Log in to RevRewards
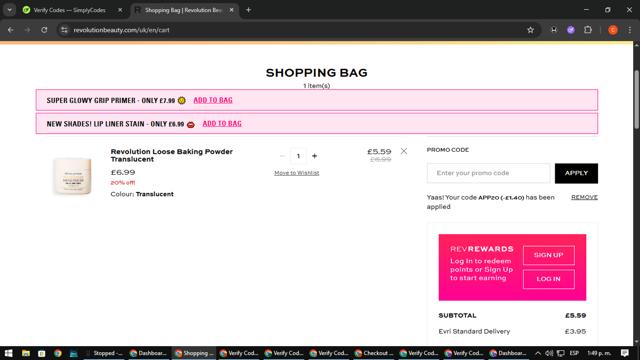 click(549, 279)
